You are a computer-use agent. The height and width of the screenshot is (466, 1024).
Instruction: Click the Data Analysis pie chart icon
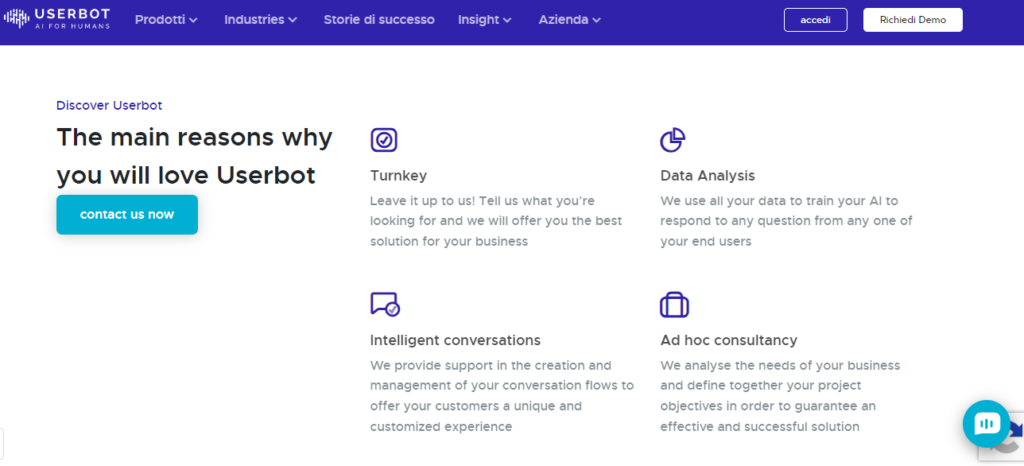click(673, 140)
